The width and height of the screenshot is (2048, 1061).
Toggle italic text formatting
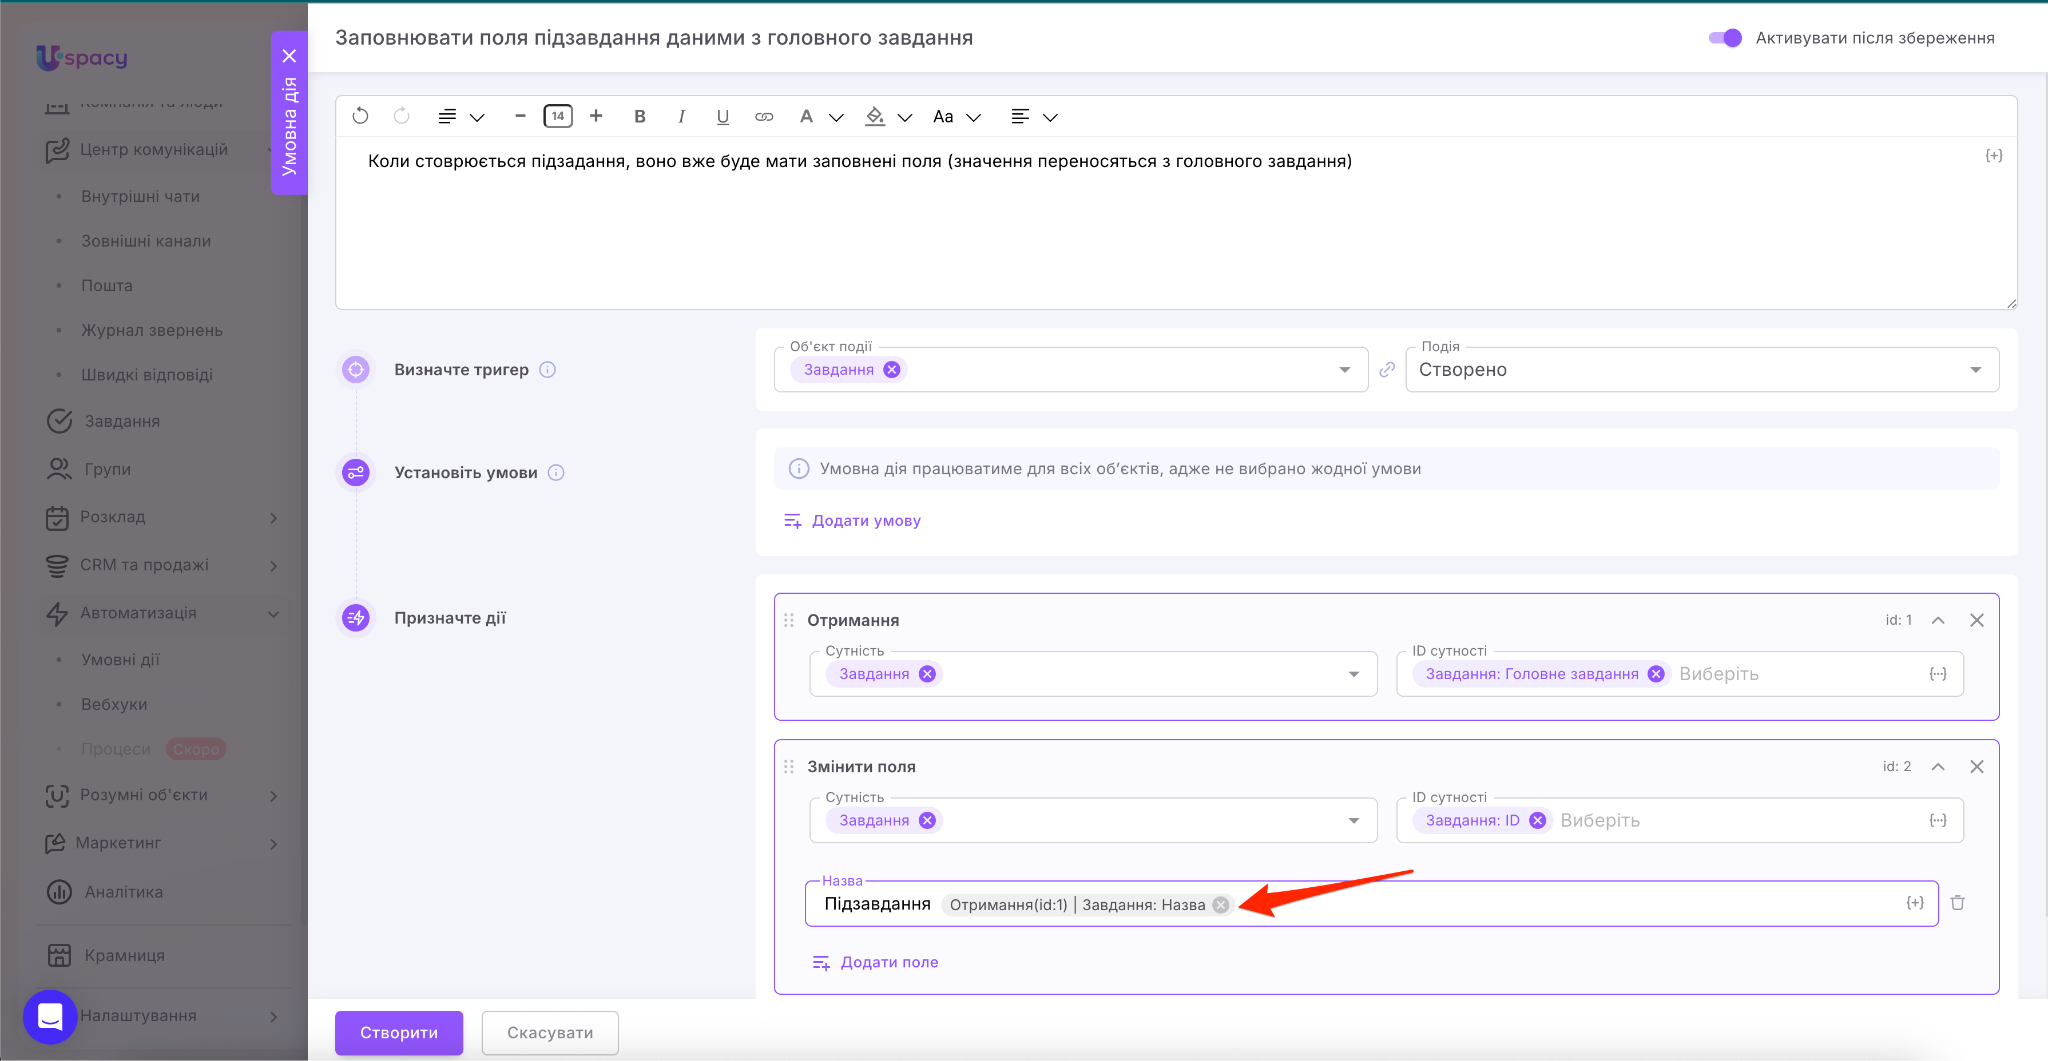(681, 116)
